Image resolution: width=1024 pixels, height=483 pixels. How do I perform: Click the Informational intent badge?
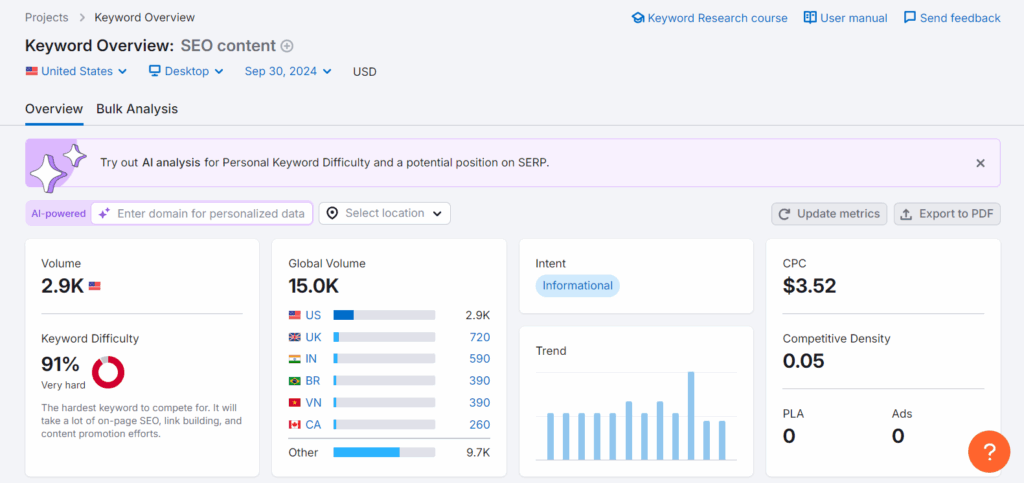click(577, 285)
